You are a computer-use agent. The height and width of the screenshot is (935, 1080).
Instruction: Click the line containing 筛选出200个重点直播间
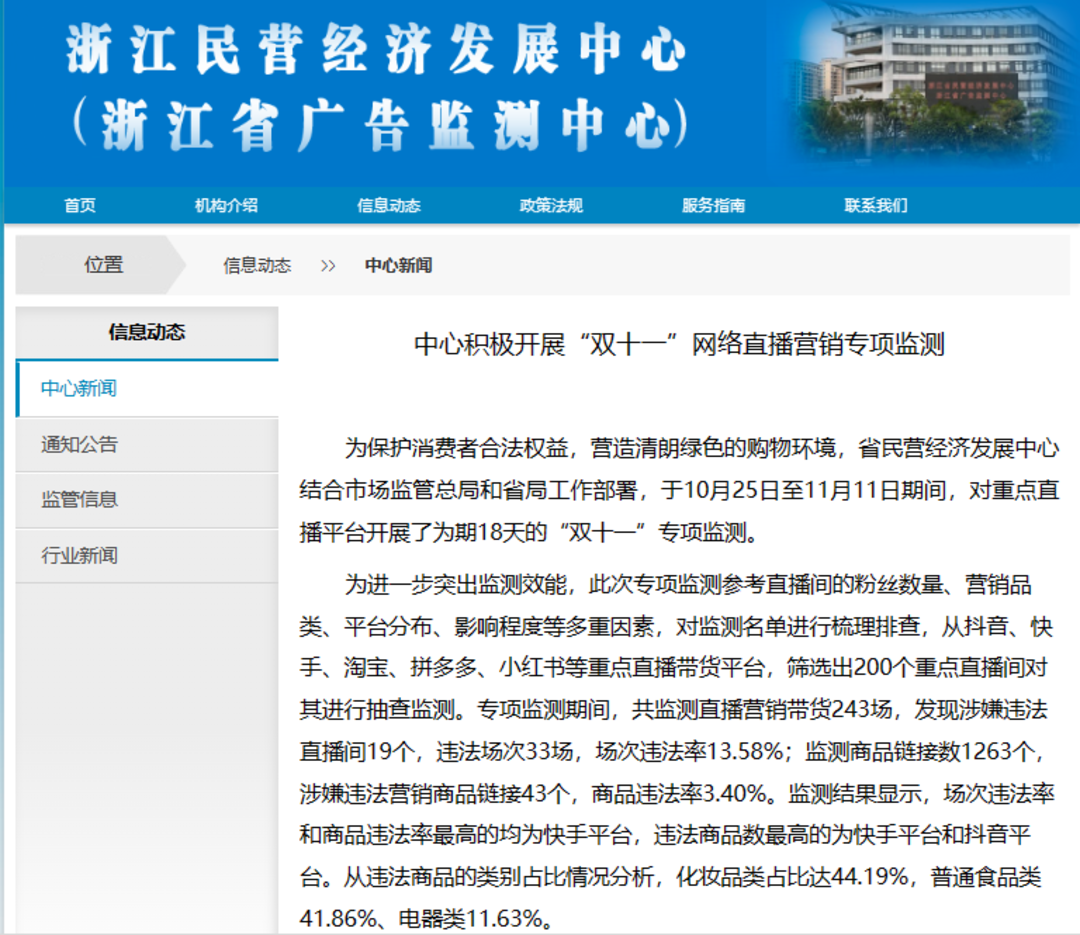point(673,668)
